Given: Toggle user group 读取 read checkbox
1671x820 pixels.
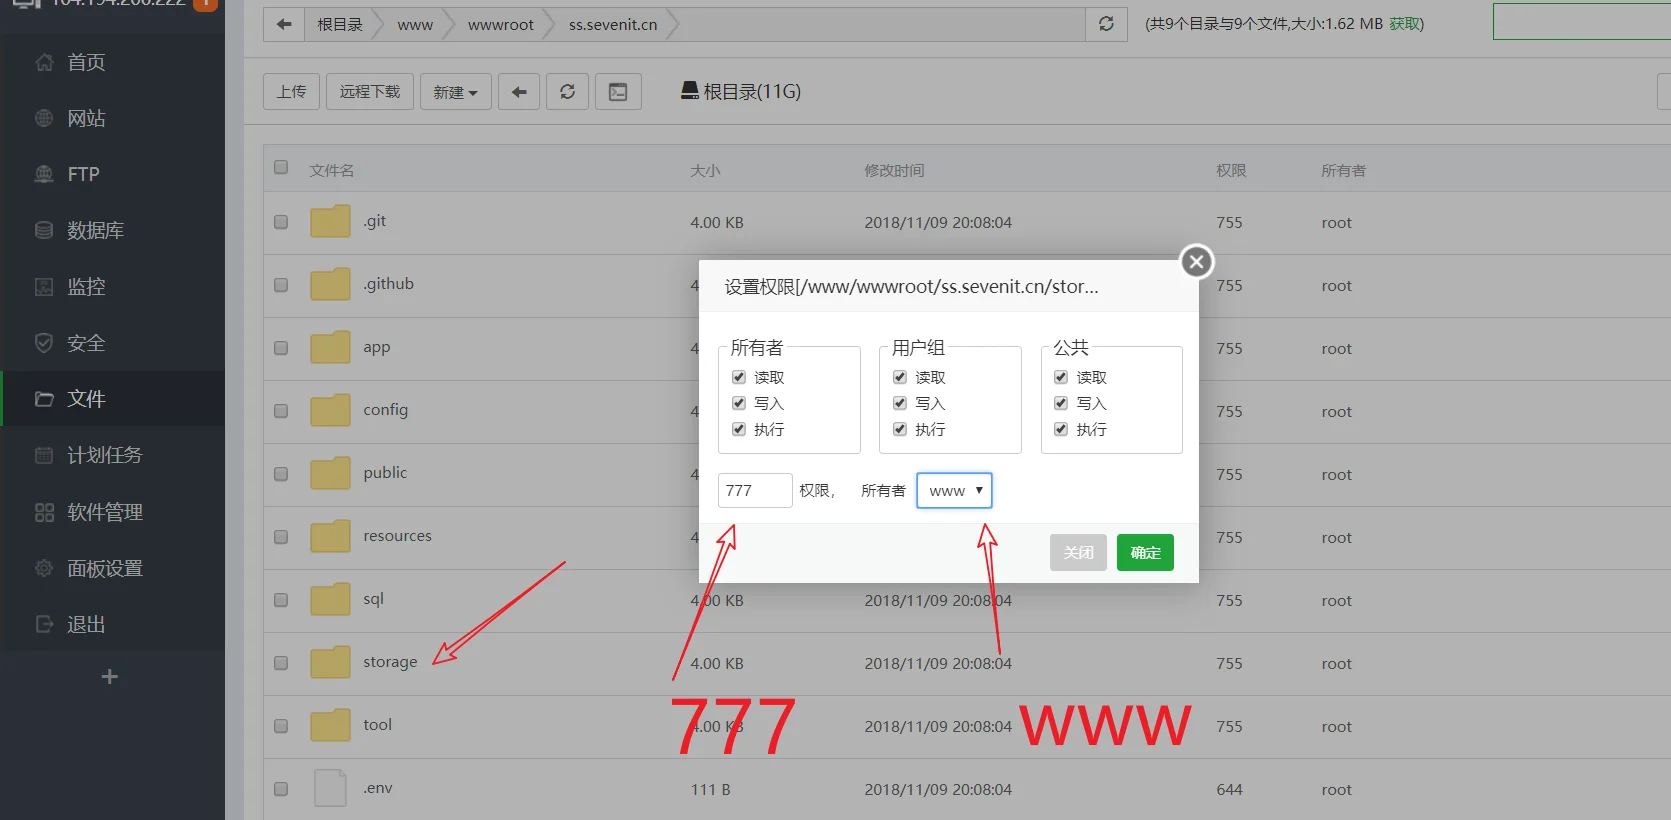Looking at the screenshot, I should point(900,377).
